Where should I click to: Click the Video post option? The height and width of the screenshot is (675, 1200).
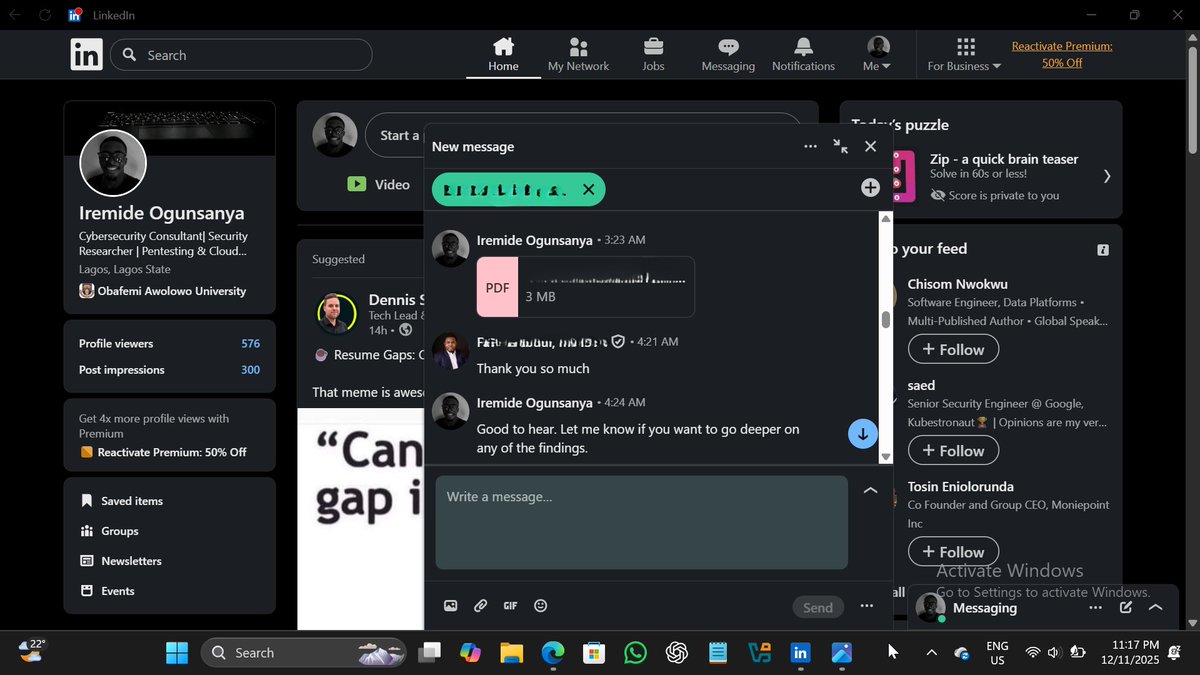tap(378, 184)
